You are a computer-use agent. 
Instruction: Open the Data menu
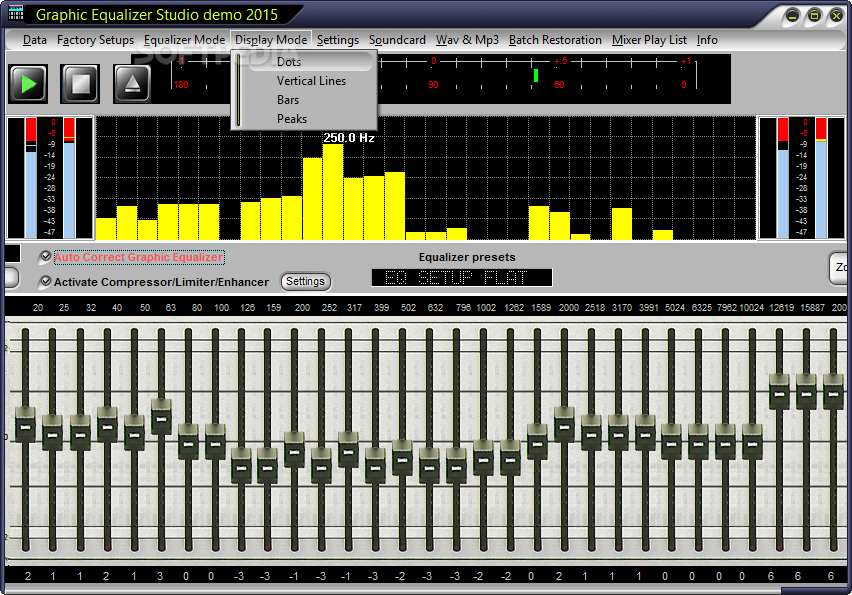(35, 40)
